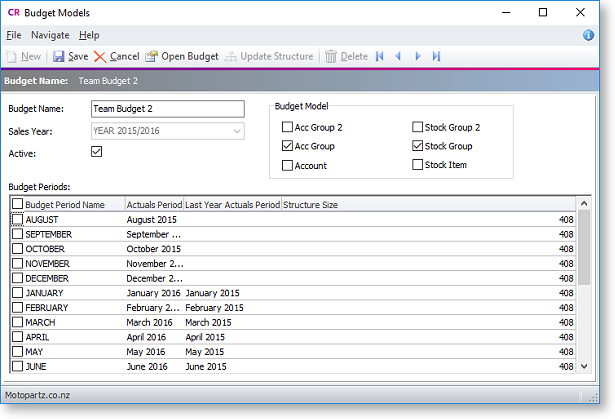Click the CR application icon

click(x=14, y=13)
